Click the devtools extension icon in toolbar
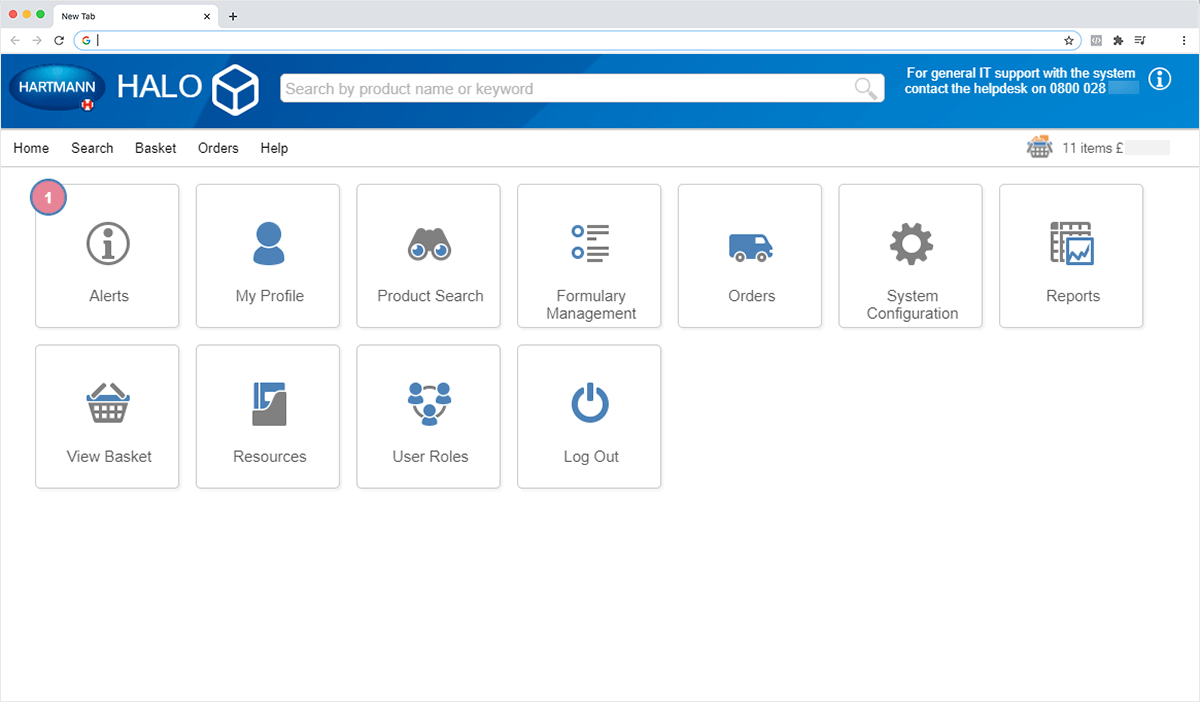 pos(1097,40)
